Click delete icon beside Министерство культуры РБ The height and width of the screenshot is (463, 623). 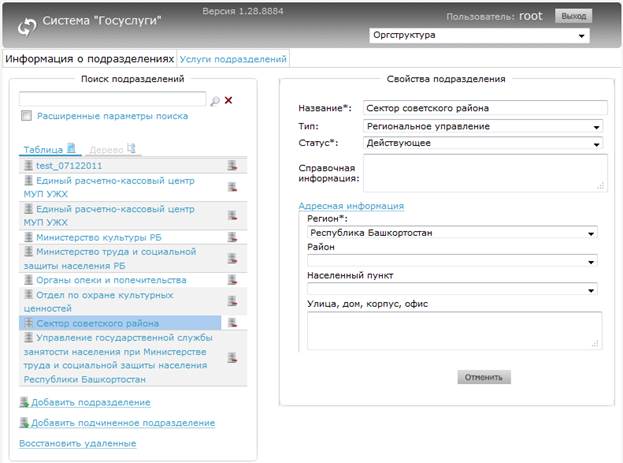coord(232,237)
